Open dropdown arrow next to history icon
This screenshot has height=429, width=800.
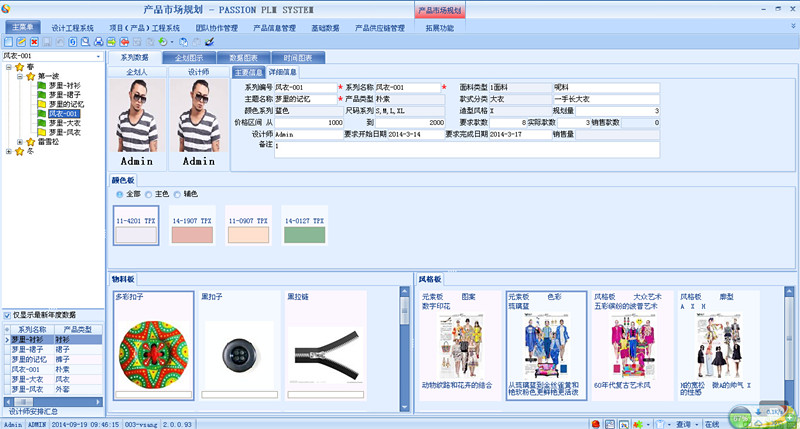click(171, 42)
